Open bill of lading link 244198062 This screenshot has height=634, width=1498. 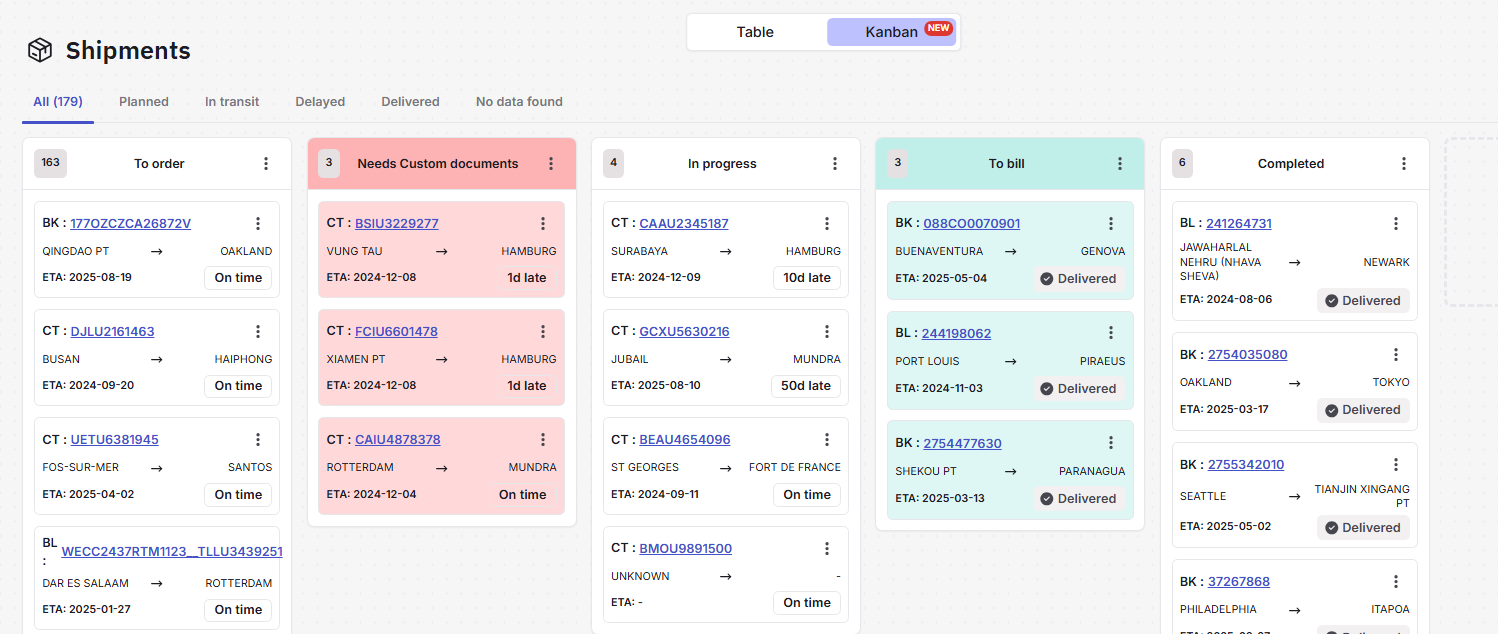tap(956, 333)
